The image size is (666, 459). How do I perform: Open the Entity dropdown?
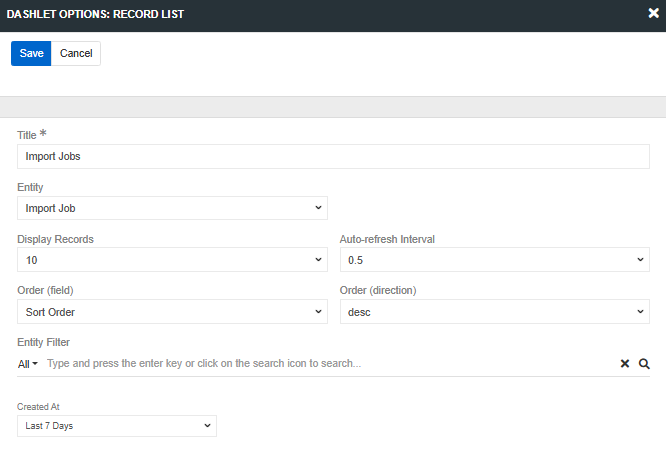pyautogui.click(x=172, y=208)
